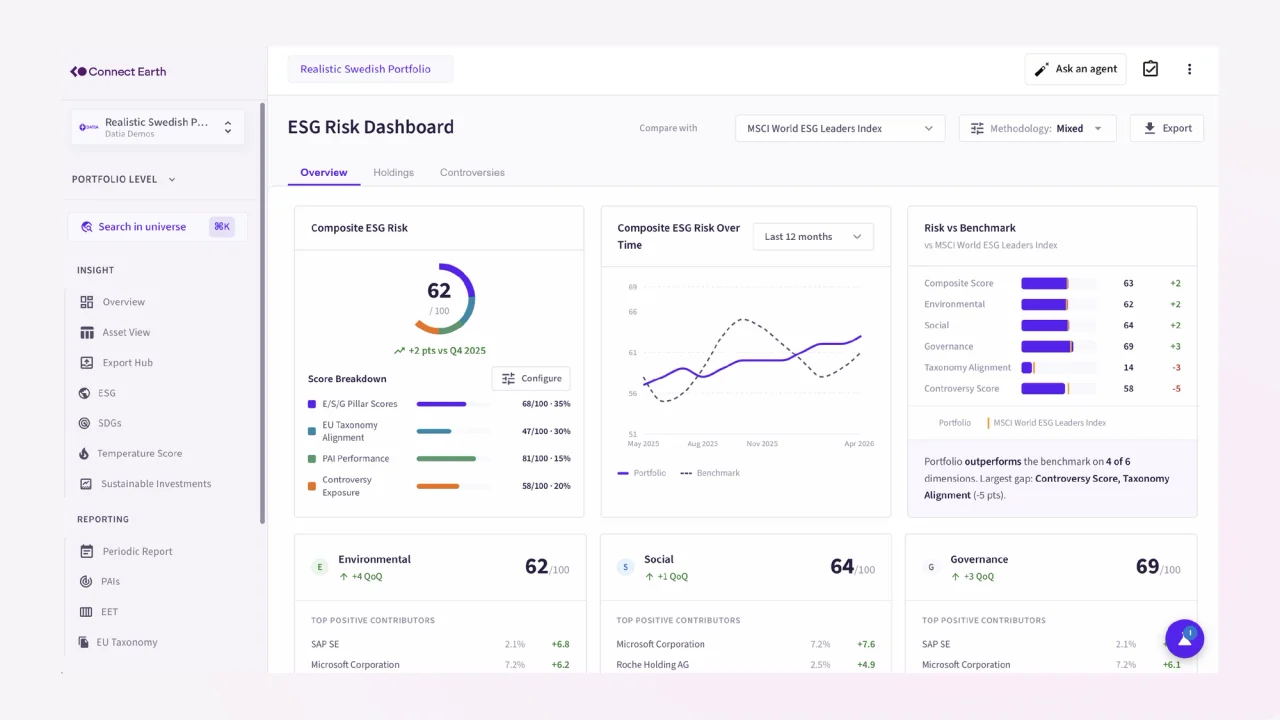Click Sustainable Investments chart icon

pos(86,484)
